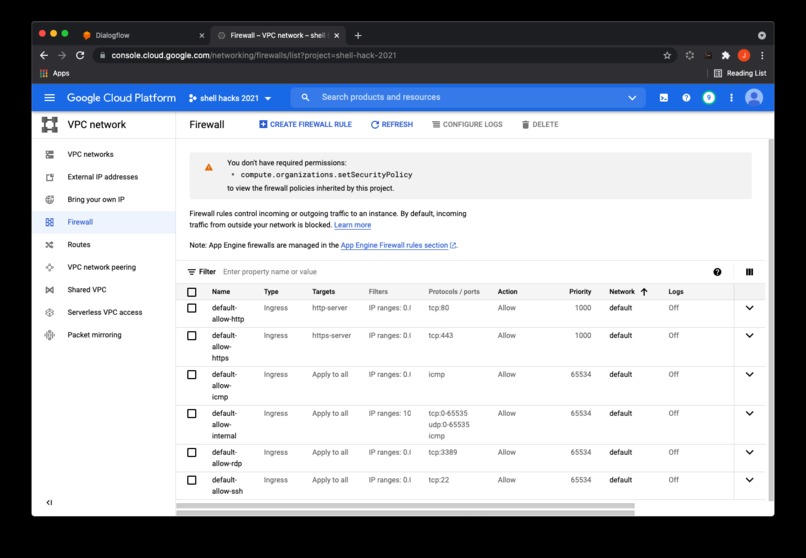Open the Apps bookmarks grid icon
The width and height of the screenshot is (806, 558).
click(x=44, y=73)
